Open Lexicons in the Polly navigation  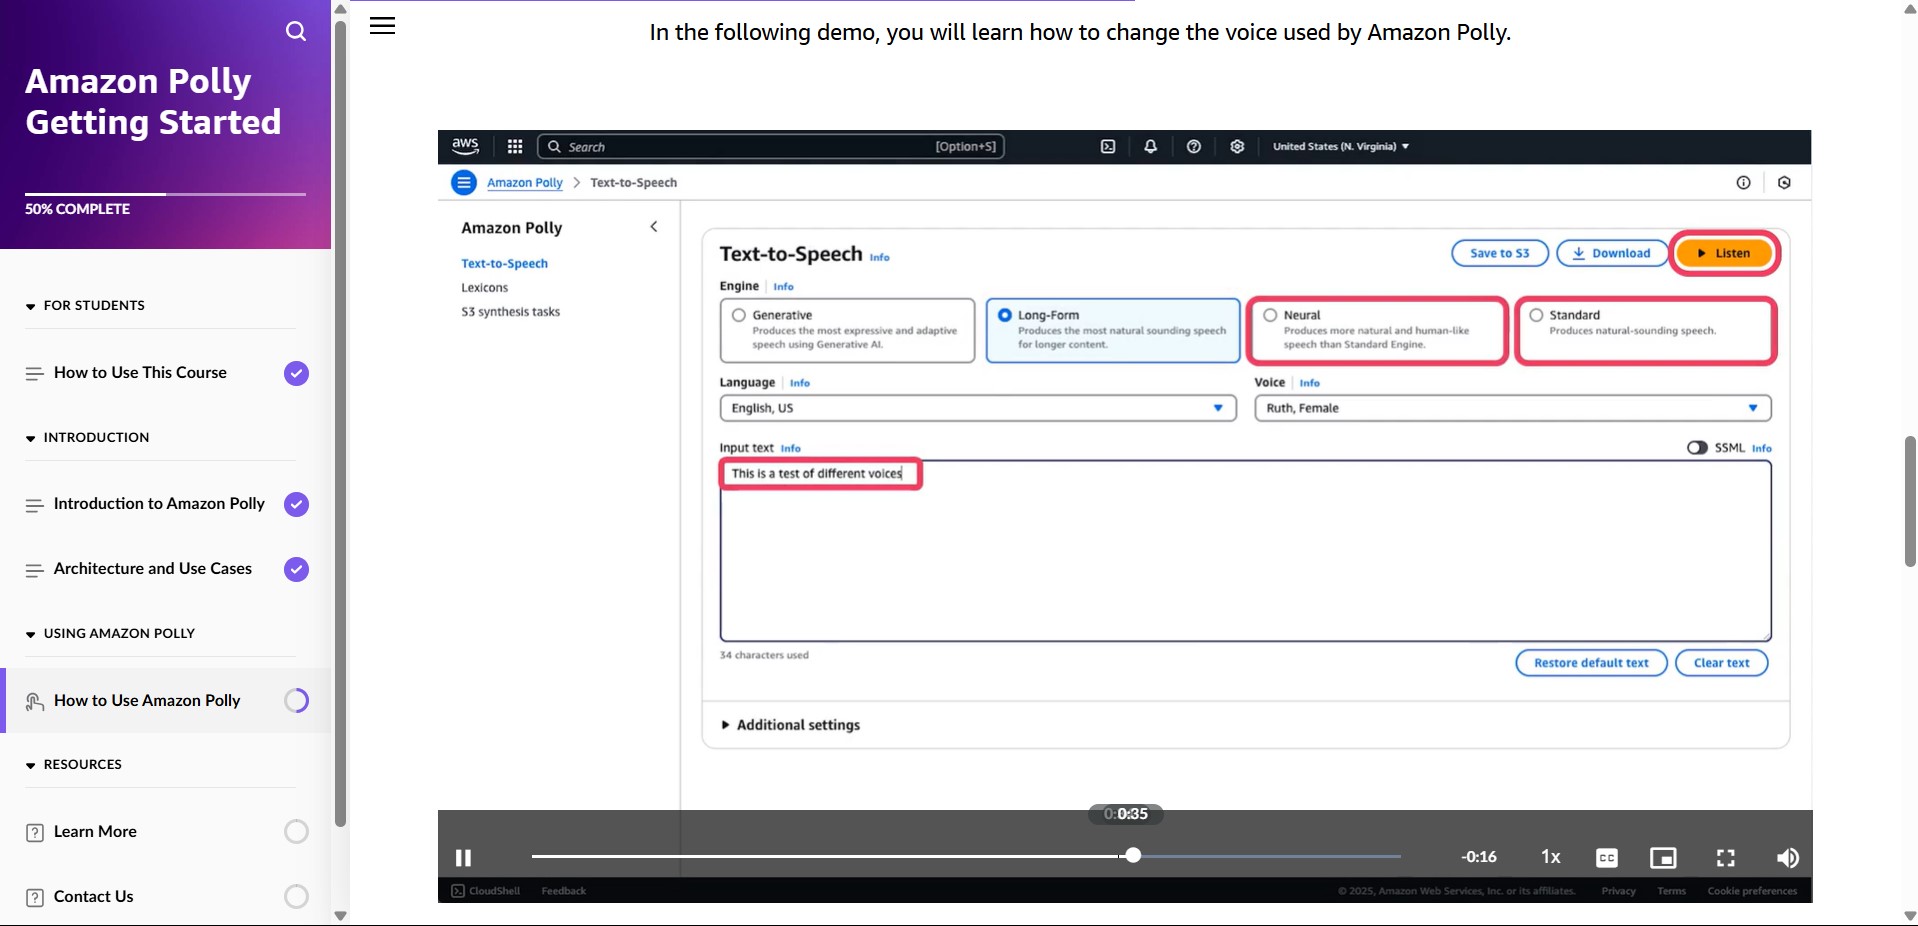coord(484,287)
